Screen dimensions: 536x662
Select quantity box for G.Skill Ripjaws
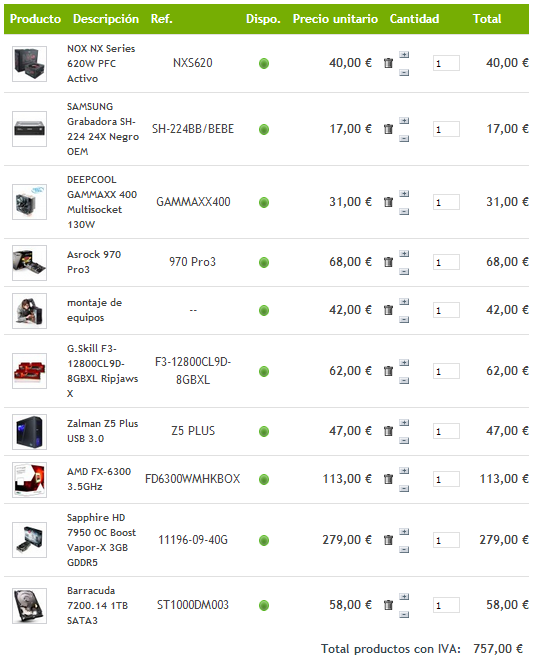pyautogui.click(x=446, y=371)
